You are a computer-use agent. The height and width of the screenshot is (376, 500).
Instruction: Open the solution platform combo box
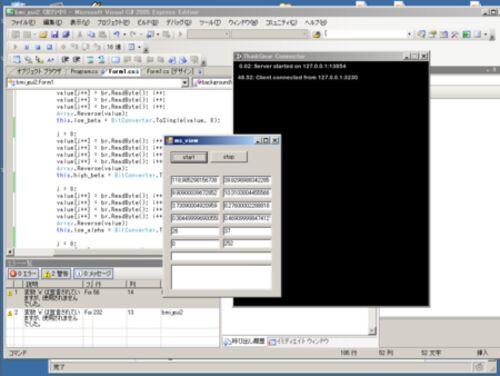point(270,34)
